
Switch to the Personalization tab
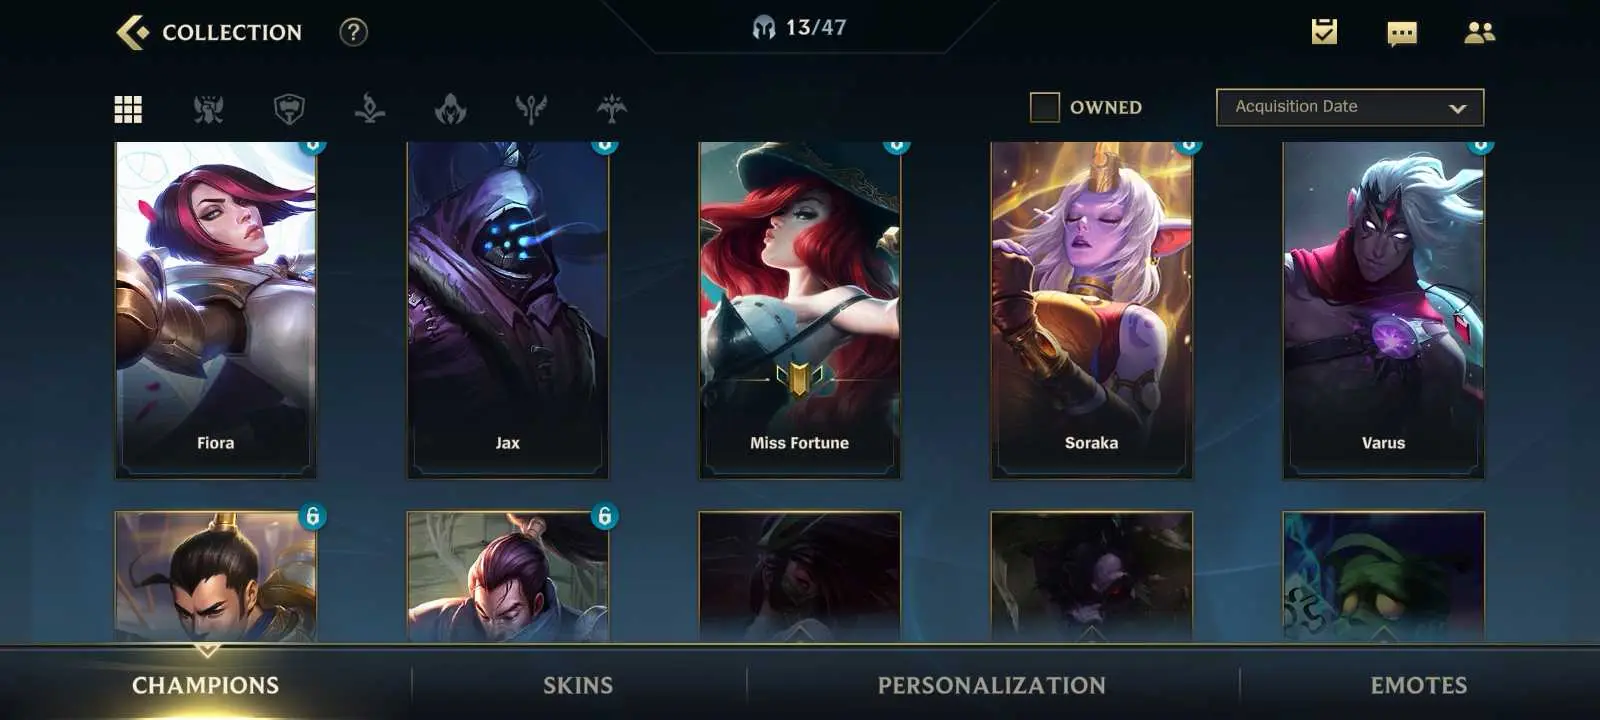point(992,685)
